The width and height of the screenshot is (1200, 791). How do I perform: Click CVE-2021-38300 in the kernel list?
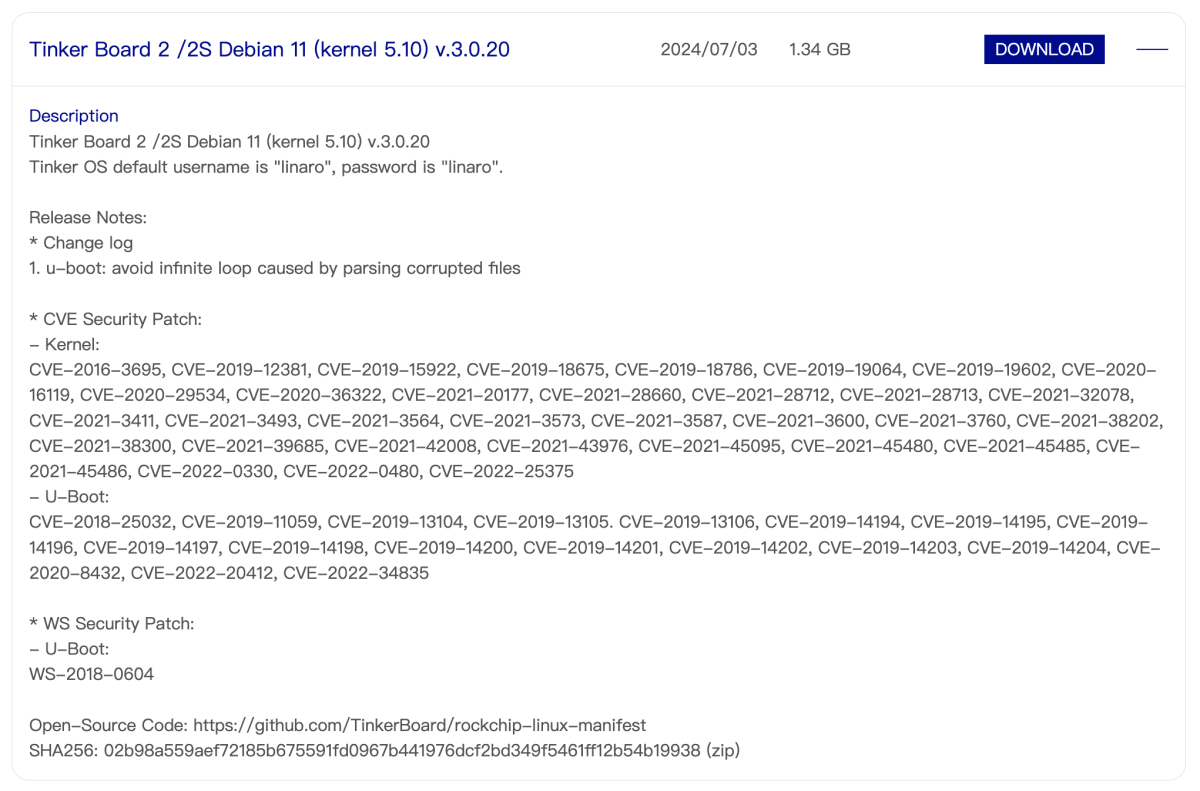point(101,446)
